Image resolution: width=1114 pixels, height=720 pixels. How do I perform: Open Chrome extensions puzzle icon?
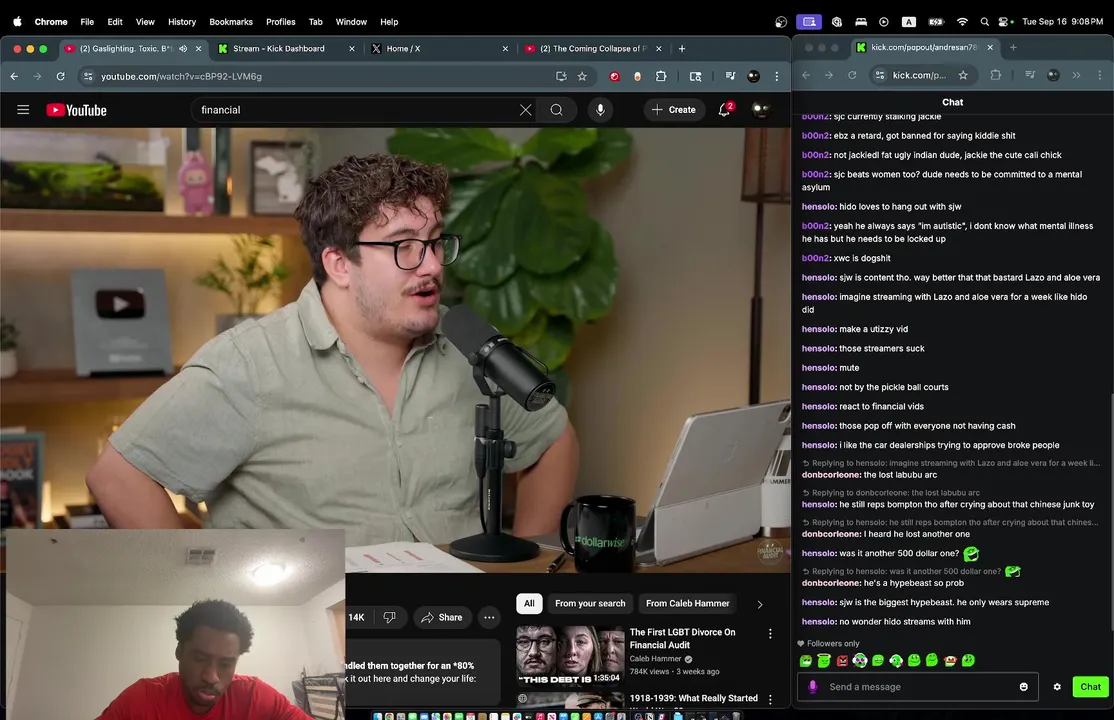[x=661, y=76]
